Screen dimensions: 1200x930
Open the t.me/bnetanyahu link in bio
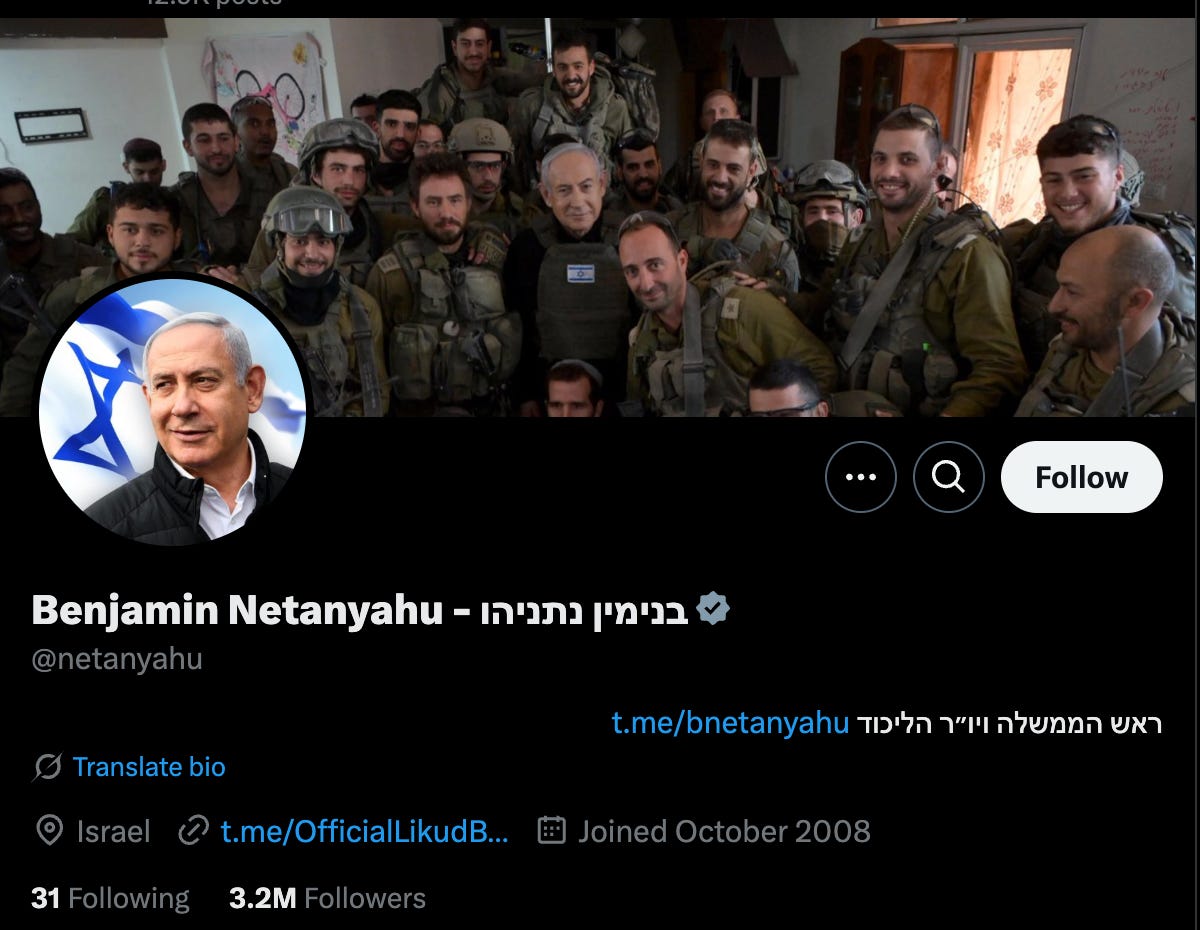point(730,723)
